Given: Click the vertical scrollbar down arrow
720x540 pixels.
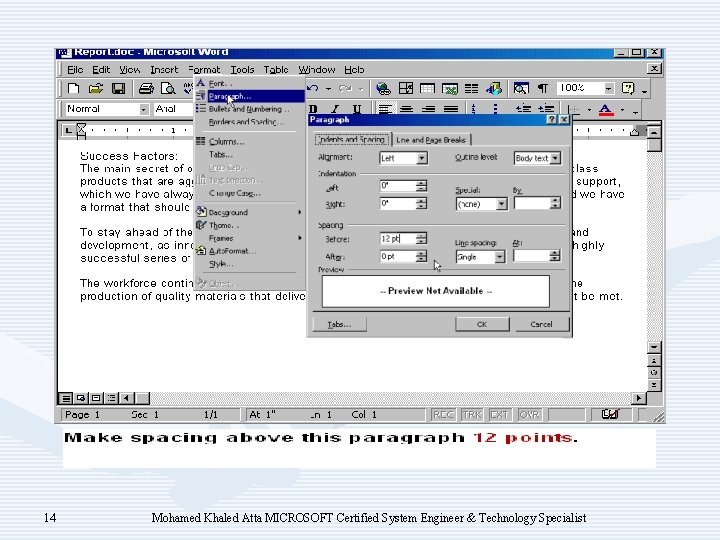Looking at the screenshot, I should pyautogui.click(x=654, y=347).
